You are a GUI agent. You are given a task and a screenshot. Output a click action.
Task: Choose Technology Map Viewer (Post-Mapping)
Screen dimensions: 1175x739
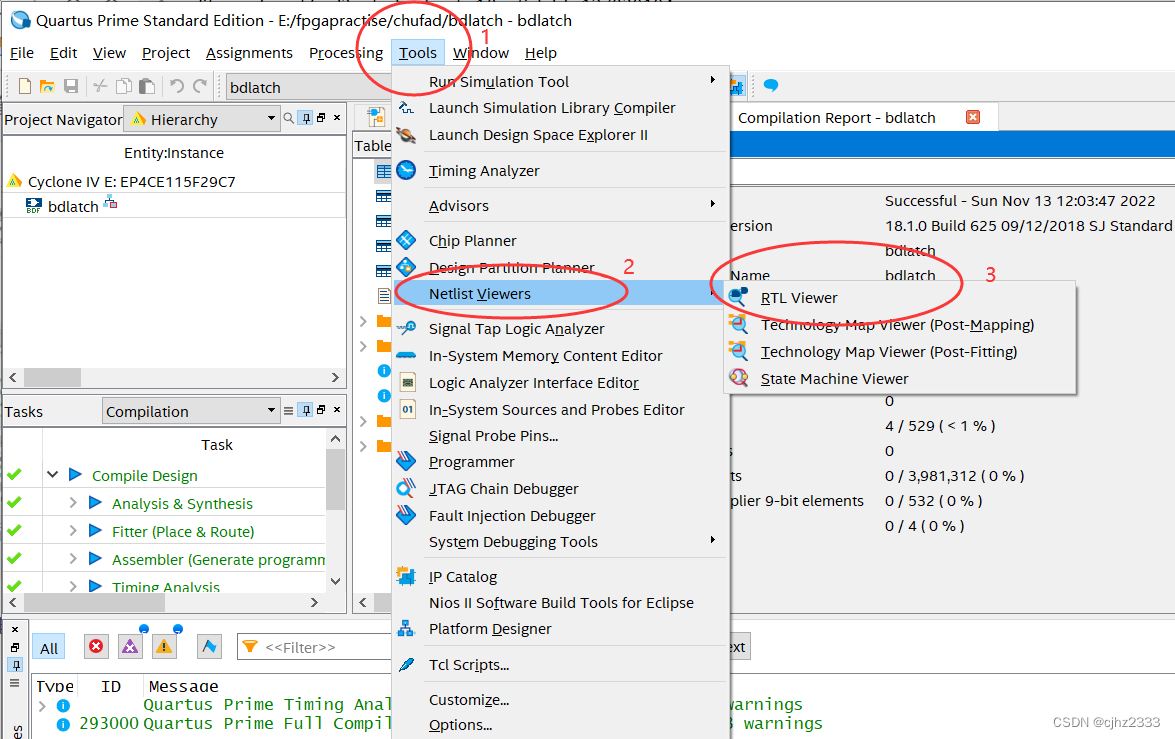[900, 325]
